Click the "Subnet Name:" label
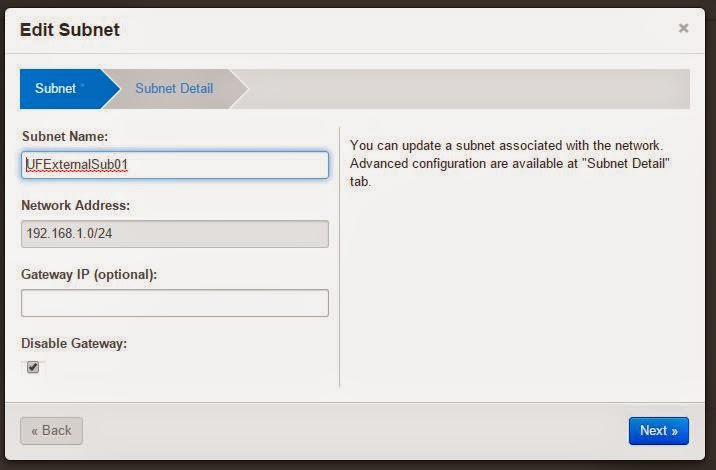 coord(65,137)
